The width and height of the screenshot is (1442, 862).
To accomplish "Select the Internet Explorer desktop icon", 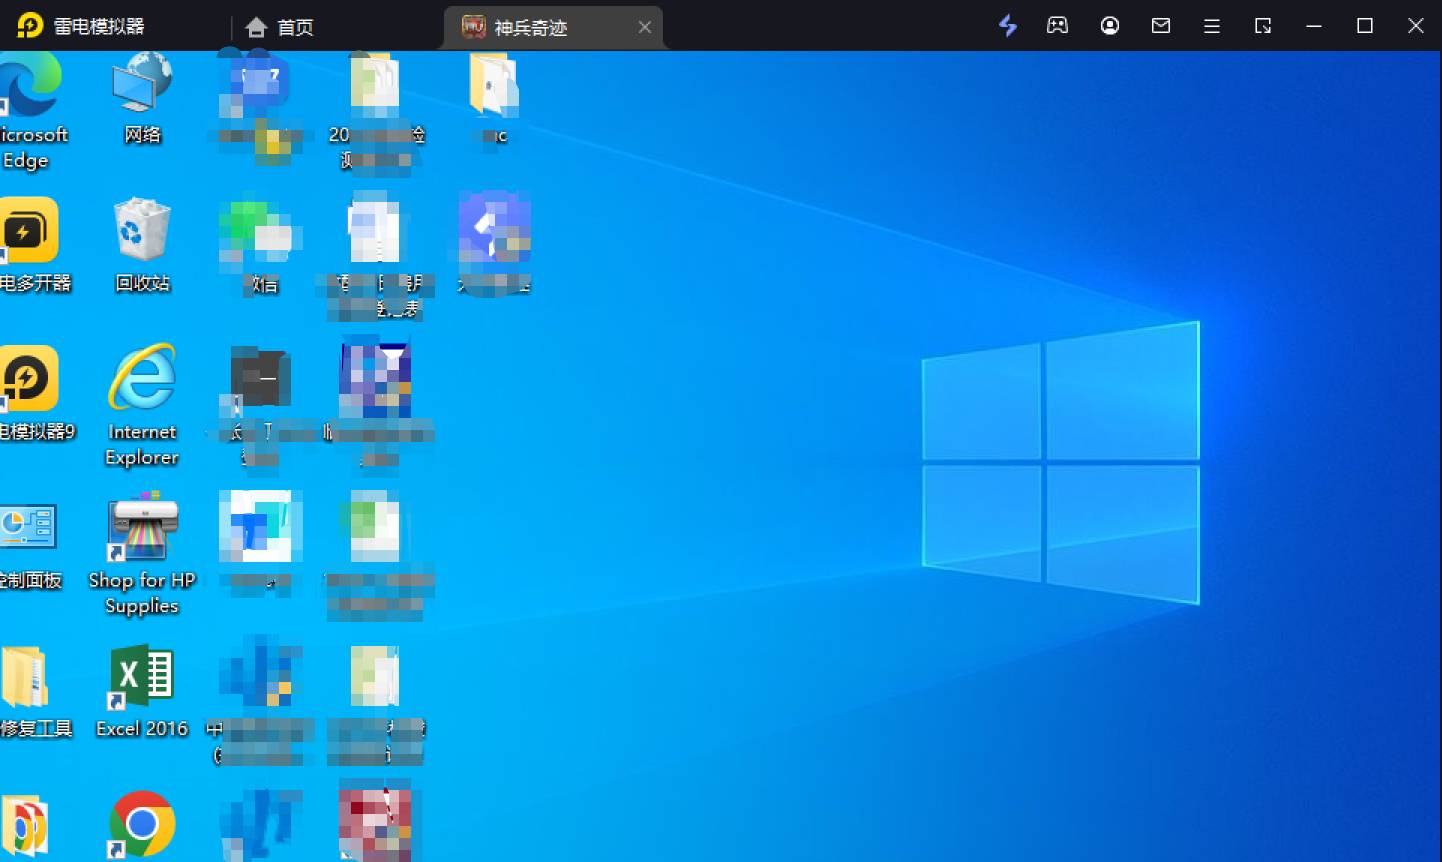I will pyautogui.click(x=142, y=405).
